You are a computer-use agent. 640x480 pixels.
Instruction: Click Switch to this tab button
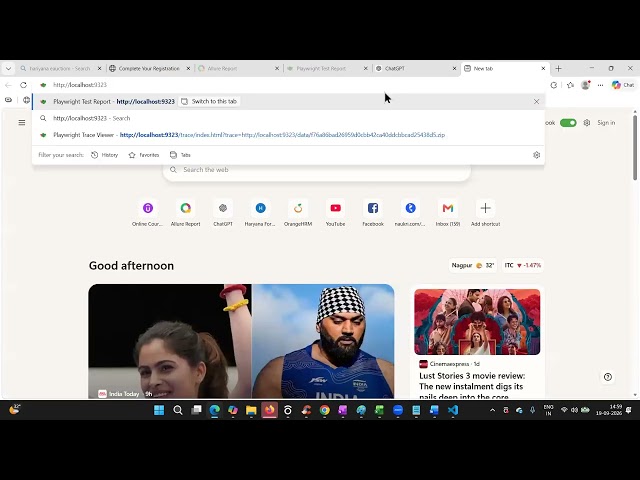[209, 102]
